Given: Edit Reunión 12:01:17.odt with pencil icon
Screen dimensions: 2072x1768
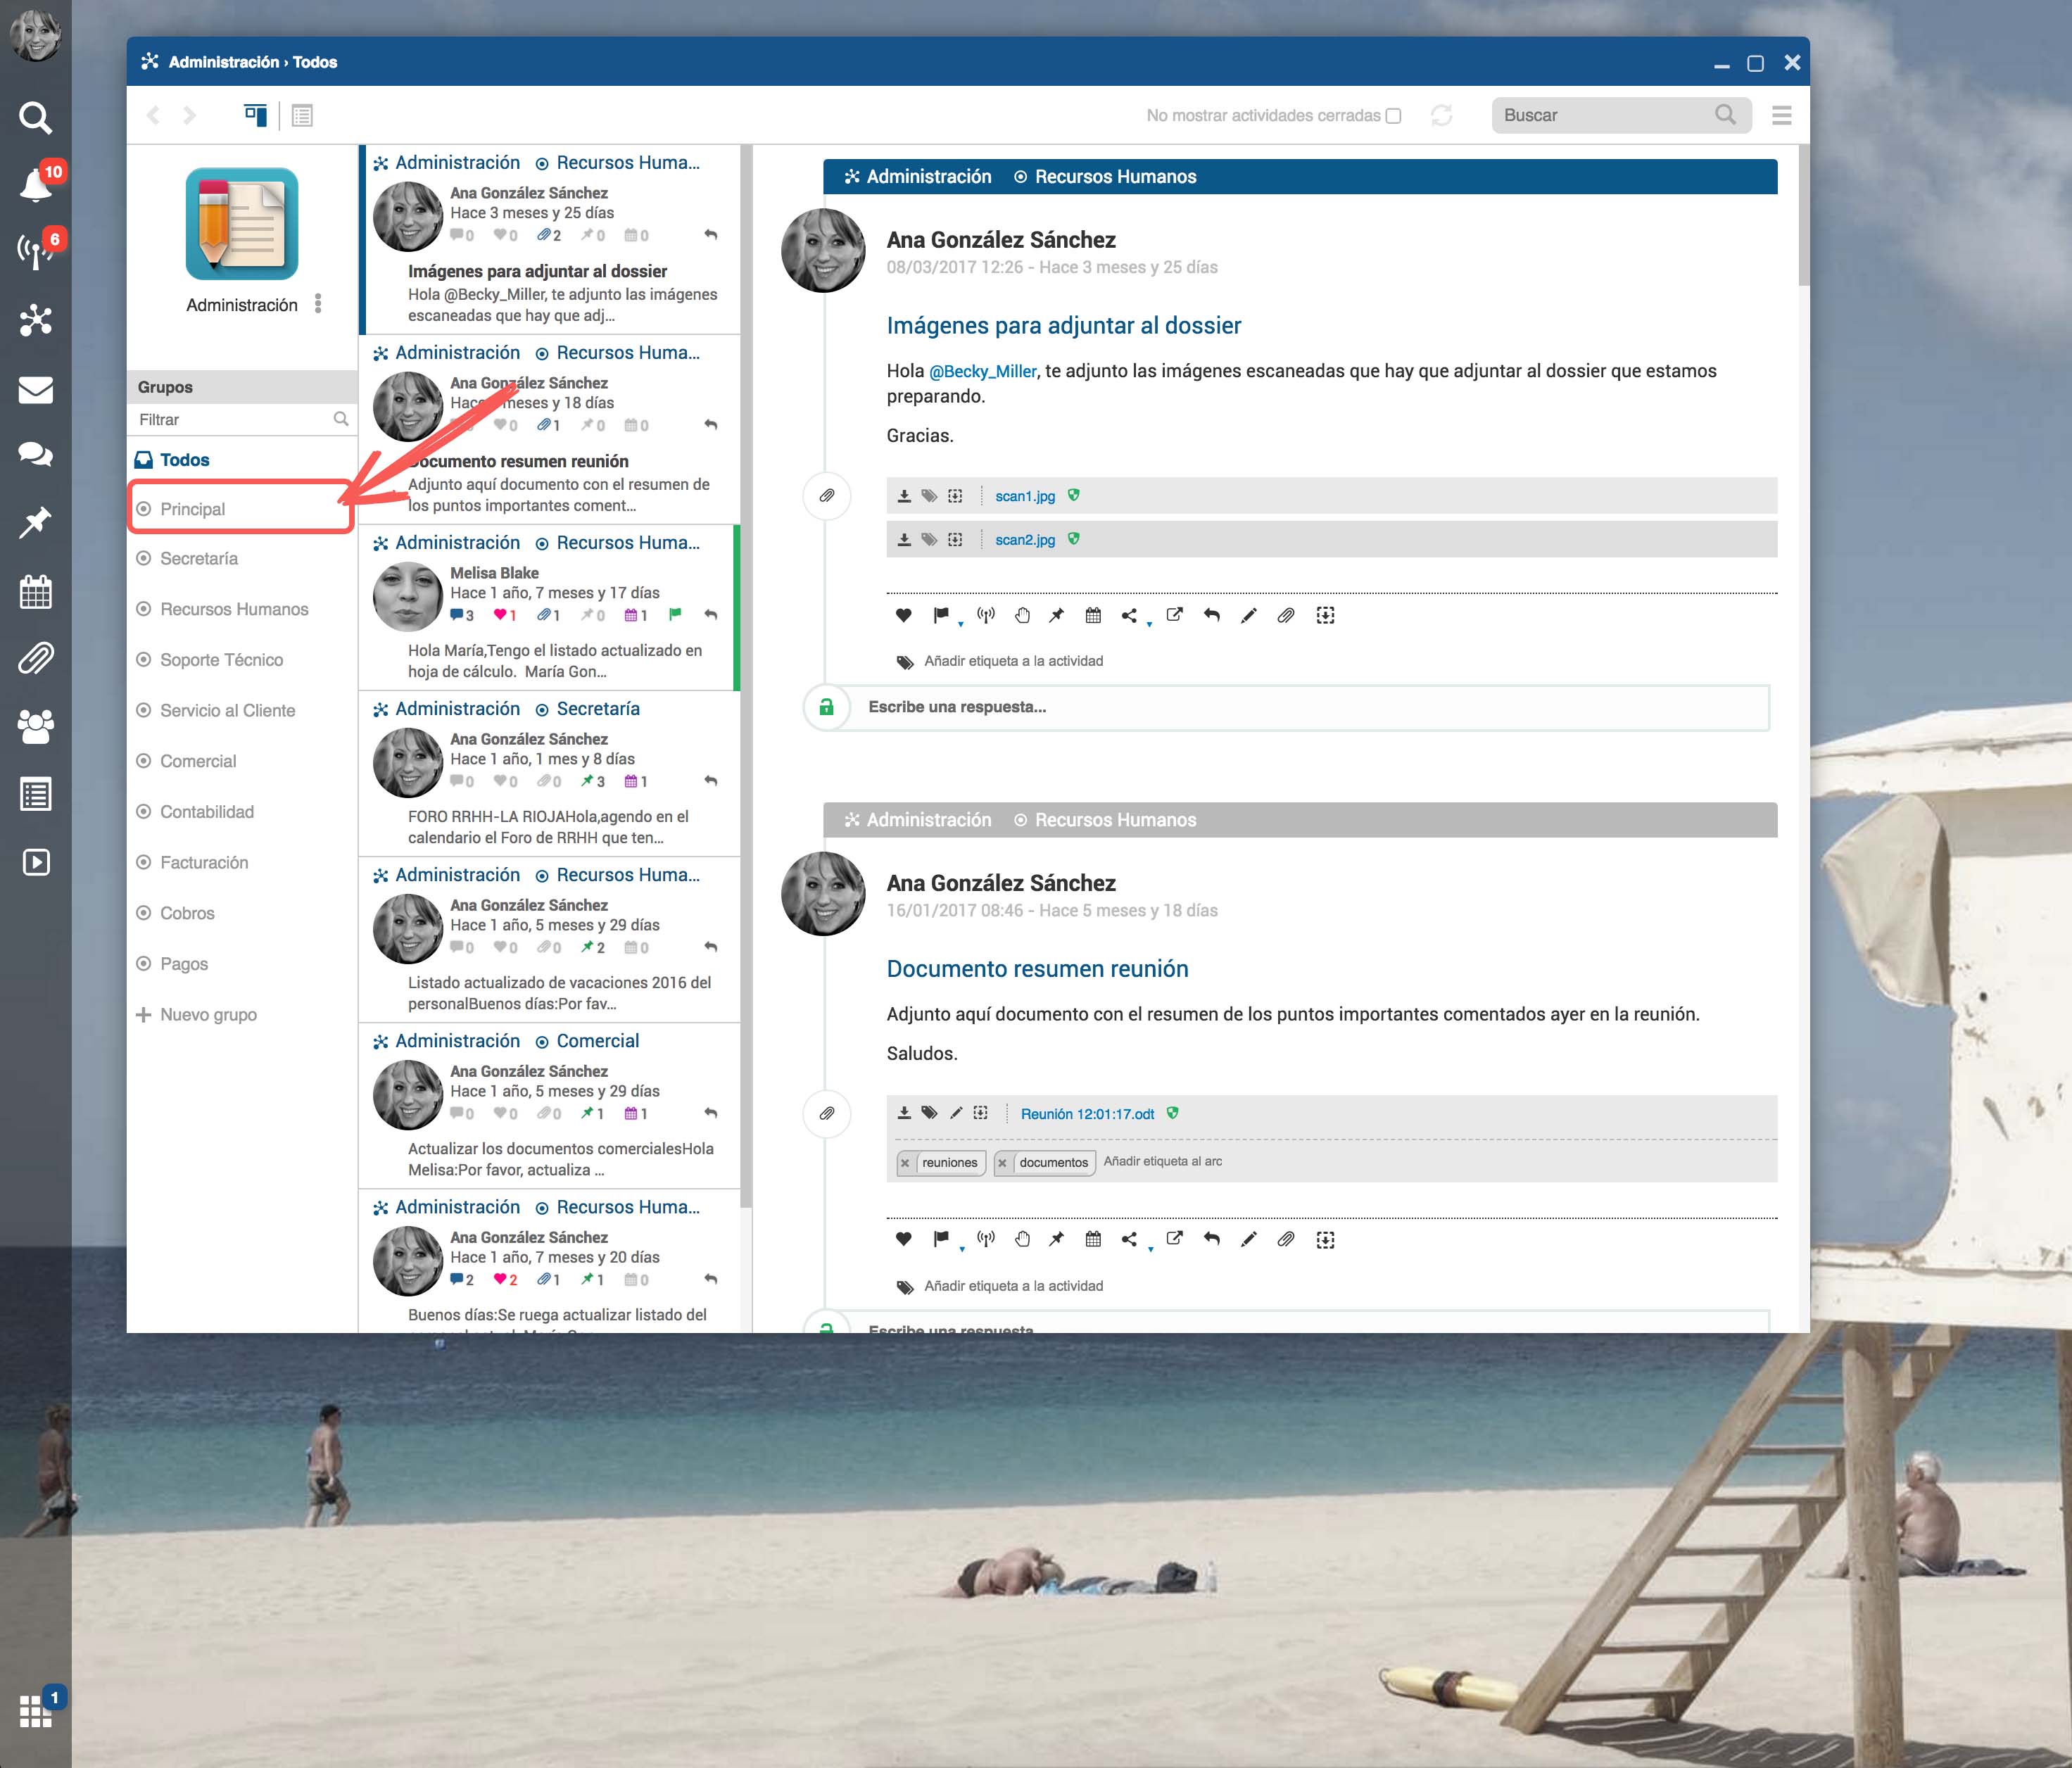Looking at the screenshot, I should (956, 1113).
